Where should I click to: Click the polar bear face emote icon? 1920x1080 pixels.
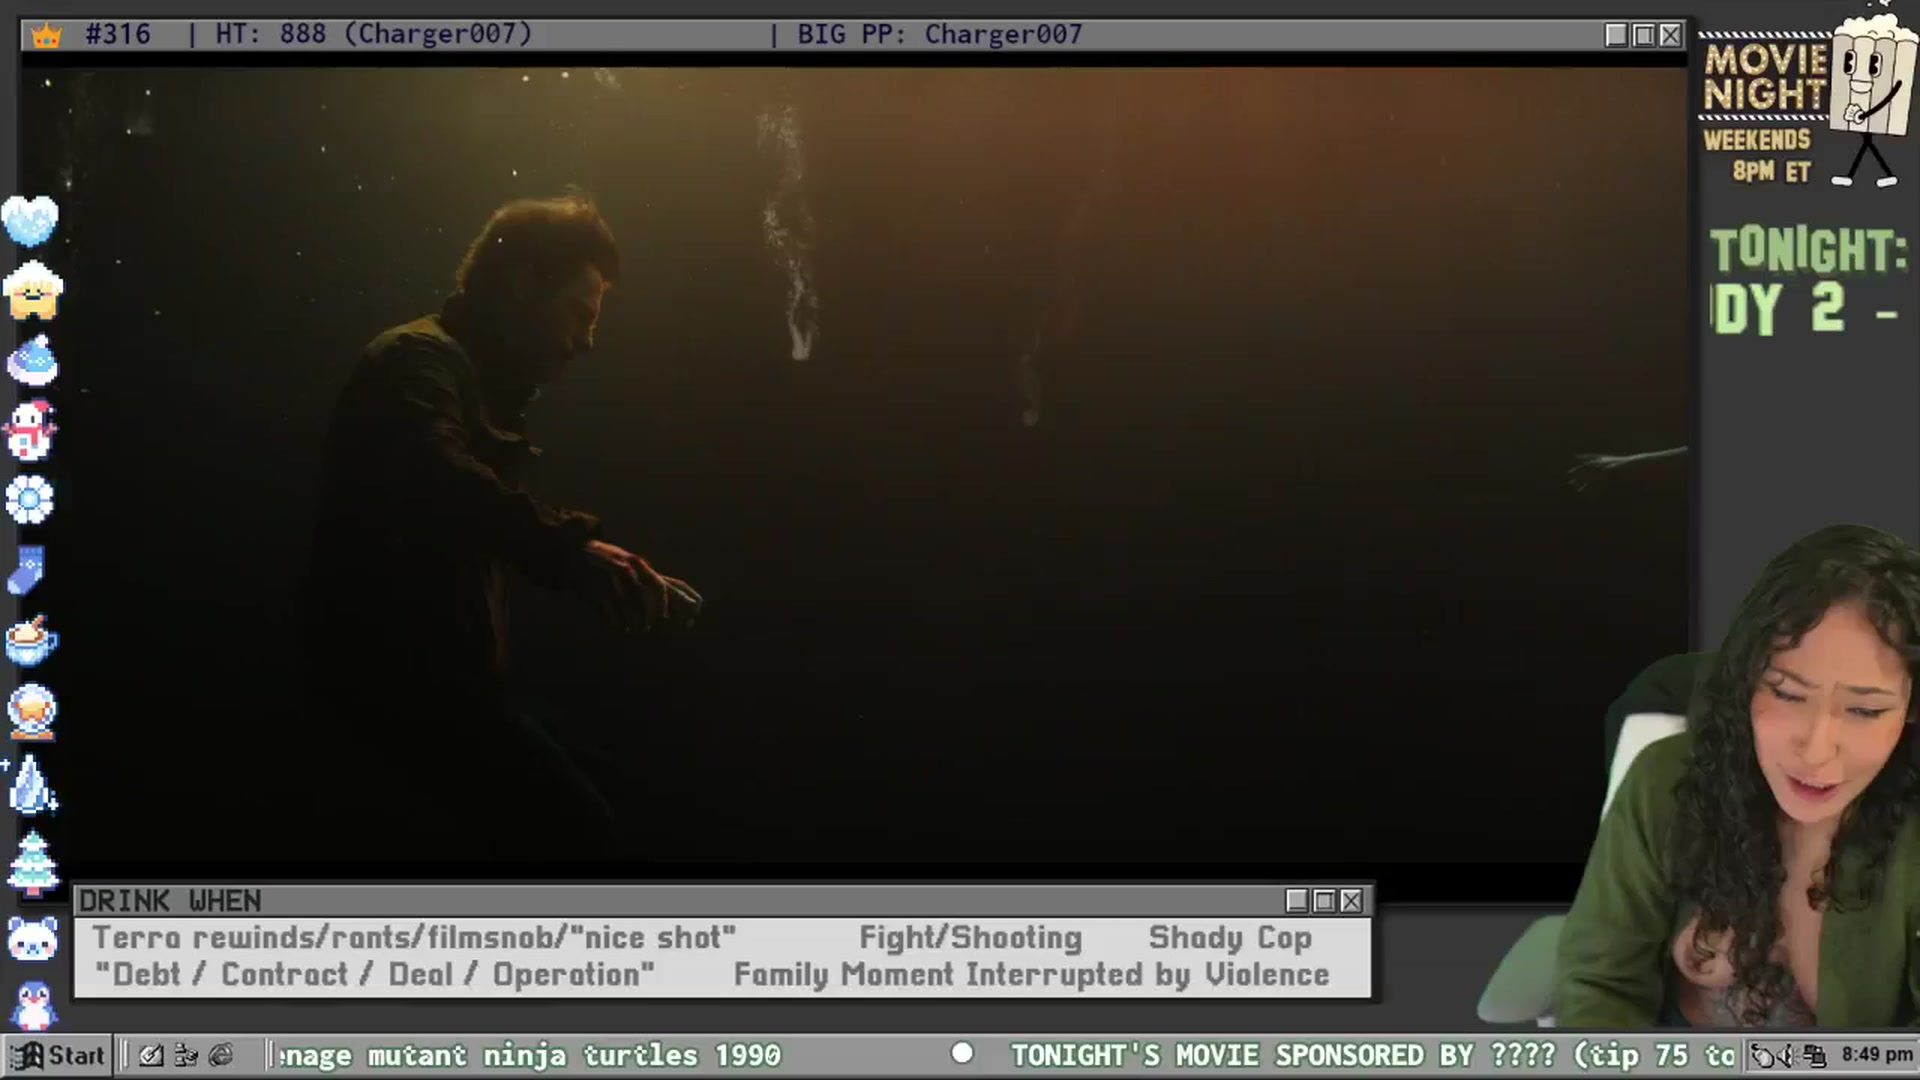click(x=32, y=938)
